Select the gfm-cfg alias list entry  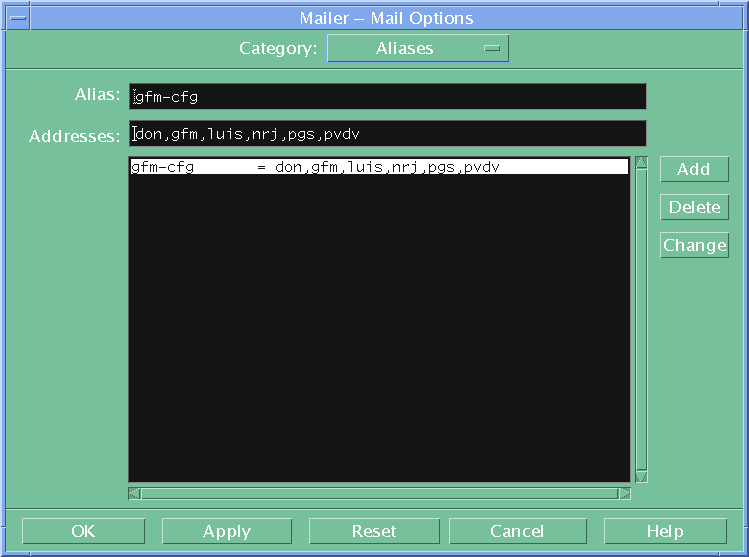pyautogui.click(x=379, y=168)
